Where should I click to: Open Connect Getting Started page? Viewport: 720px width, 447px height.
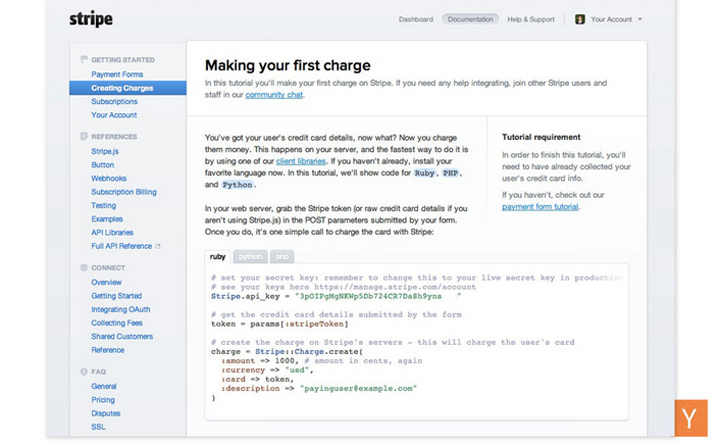click(116, 296)
